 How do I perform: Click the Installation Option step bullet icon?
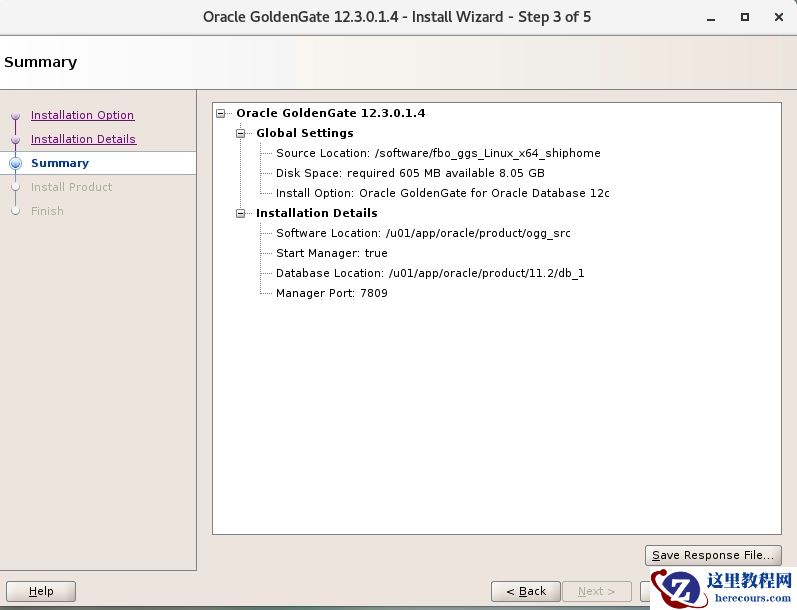tap(16, 116)
